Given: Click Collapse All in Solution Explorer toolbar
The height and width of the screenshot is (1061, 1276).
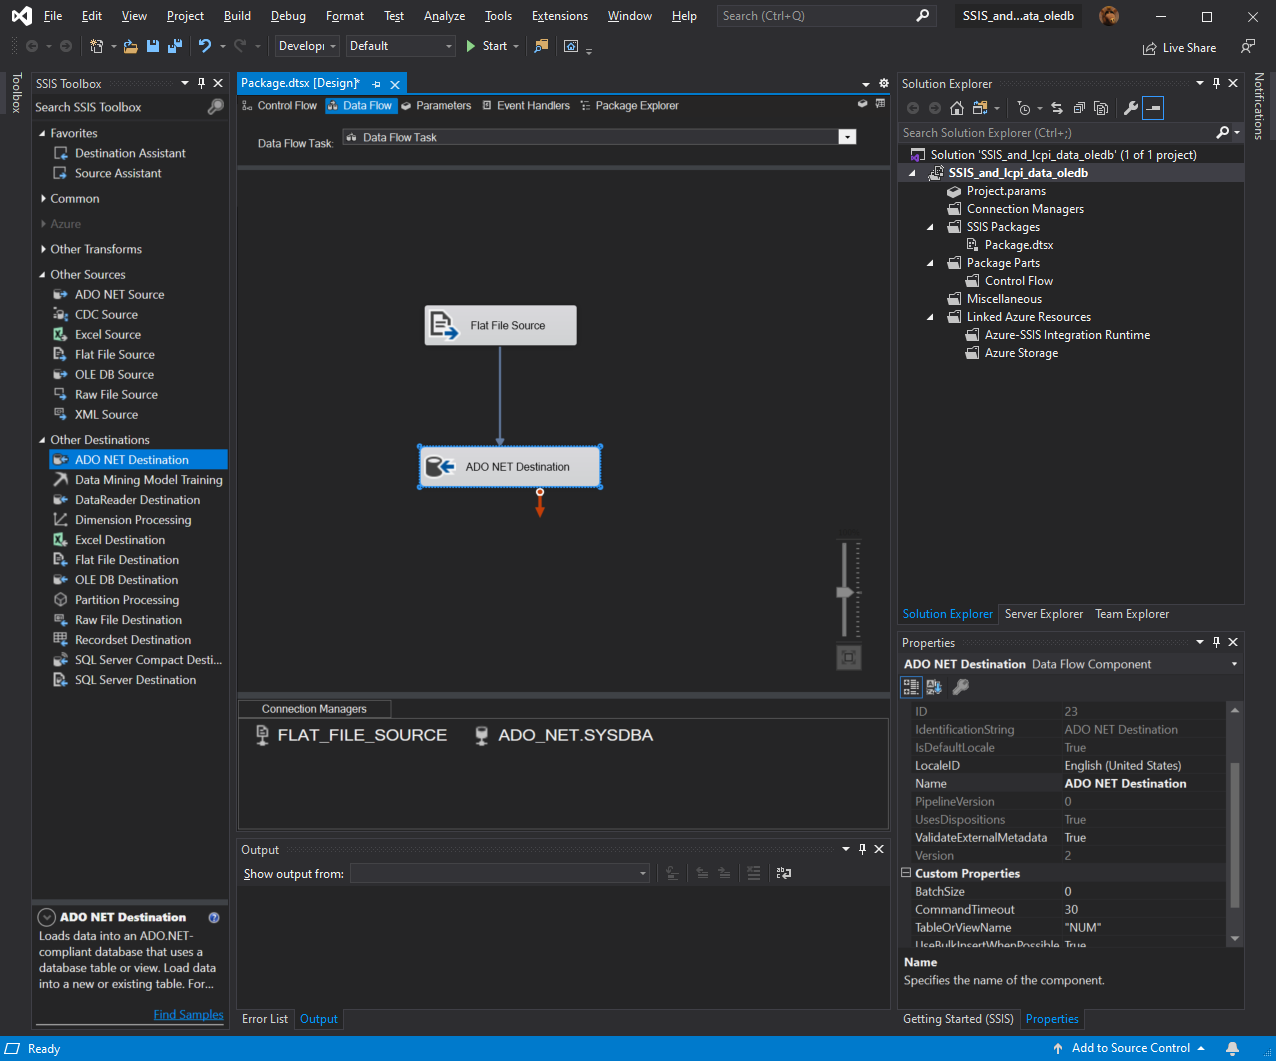Looking at the screenshot, I should click(1079, 108).
